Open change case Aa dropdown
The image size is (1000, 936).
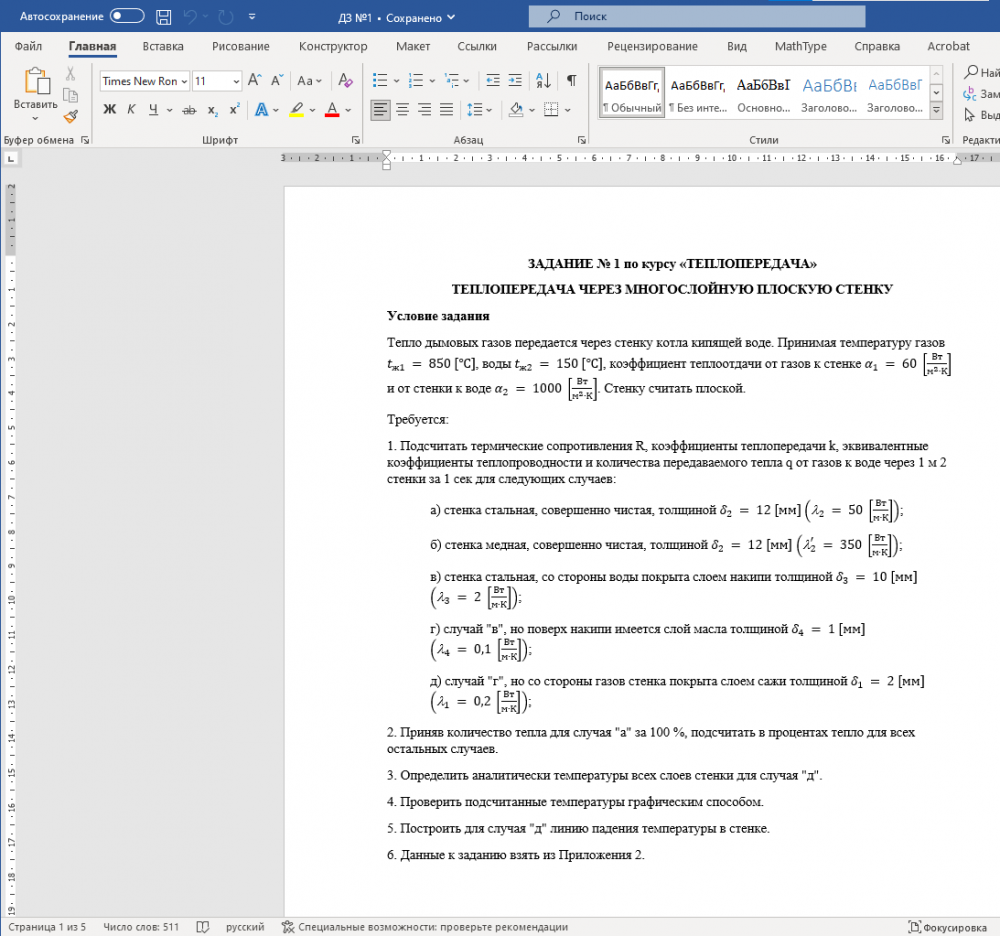coord(309,81)
